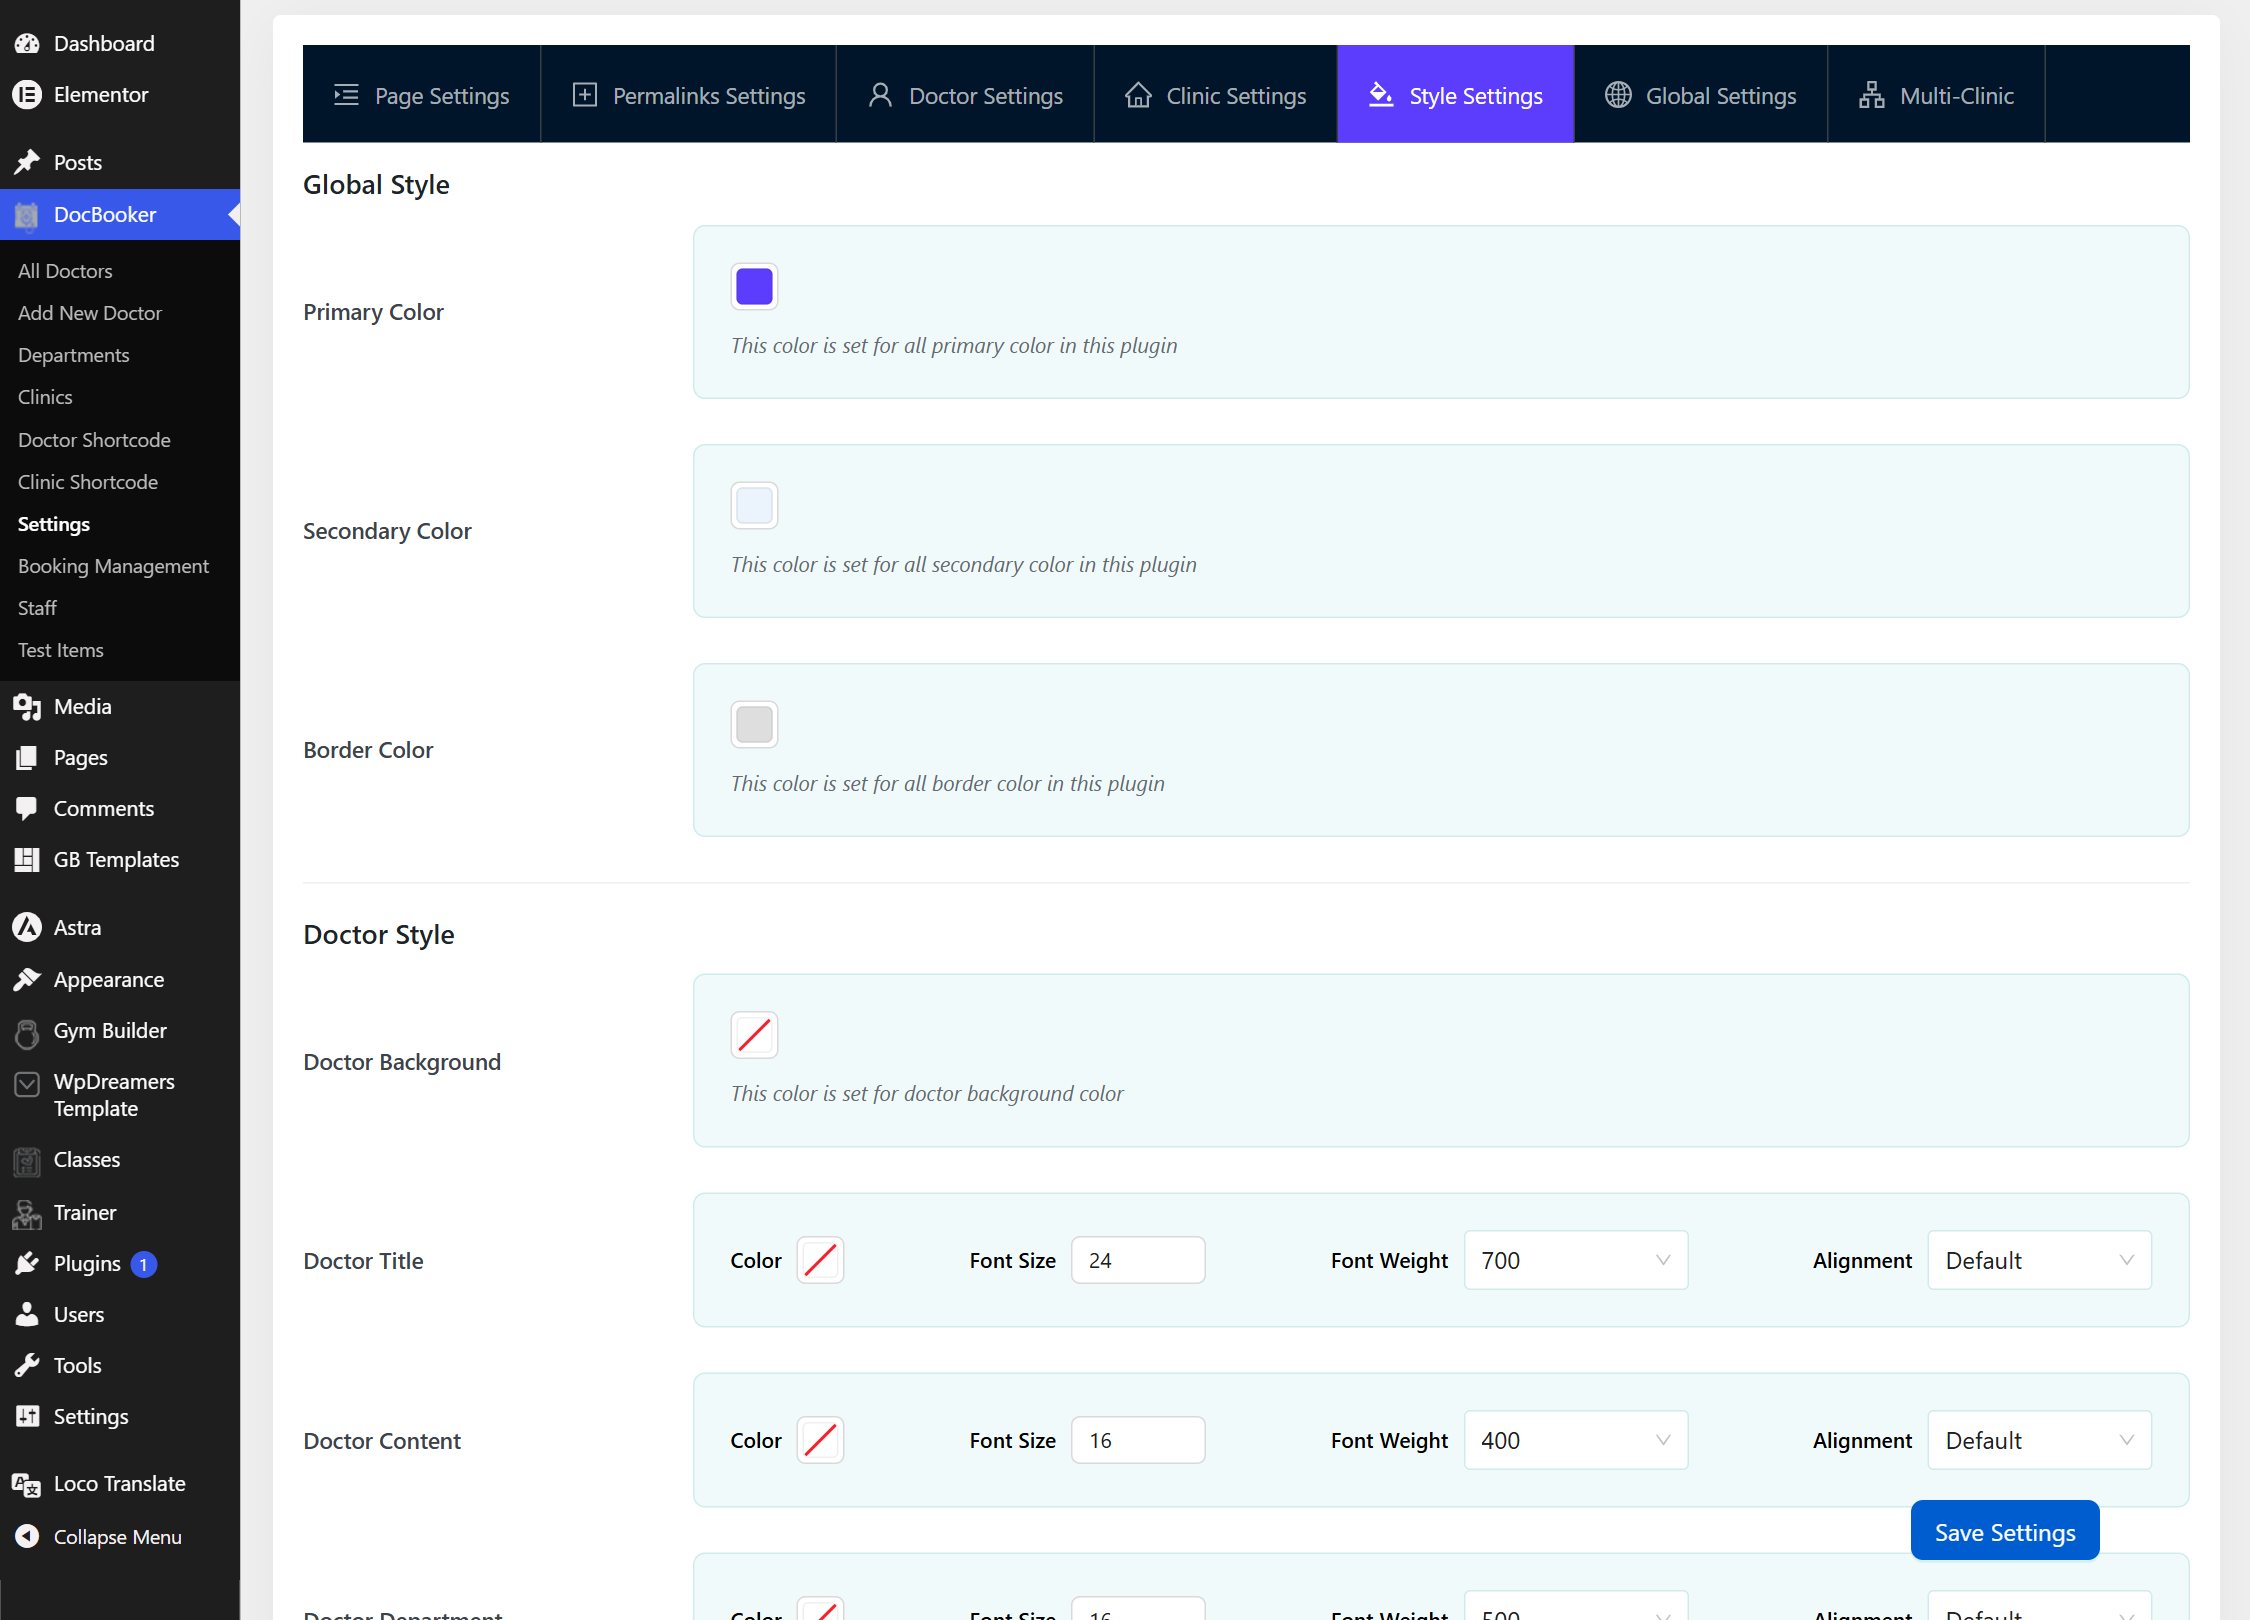
Task: Go to the Global Settings tab
Action: pos(1701,94)
